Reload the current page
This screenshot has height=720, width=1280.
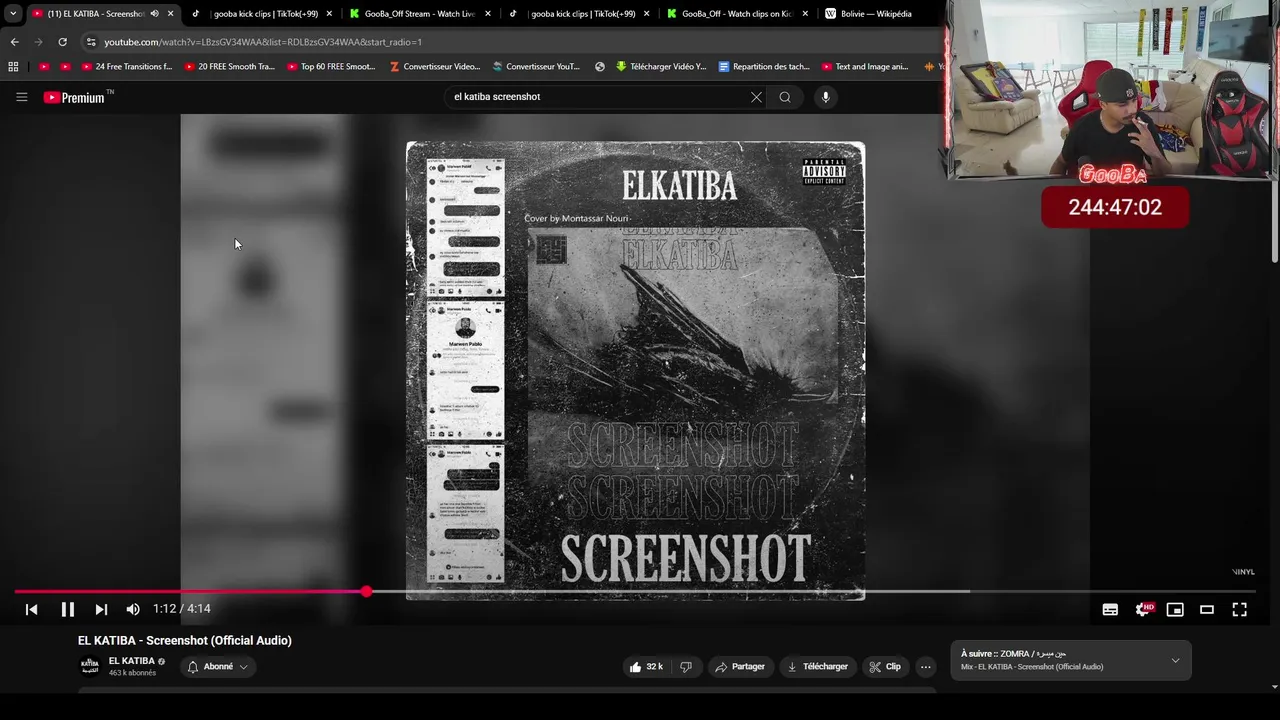tap(62, 42)
